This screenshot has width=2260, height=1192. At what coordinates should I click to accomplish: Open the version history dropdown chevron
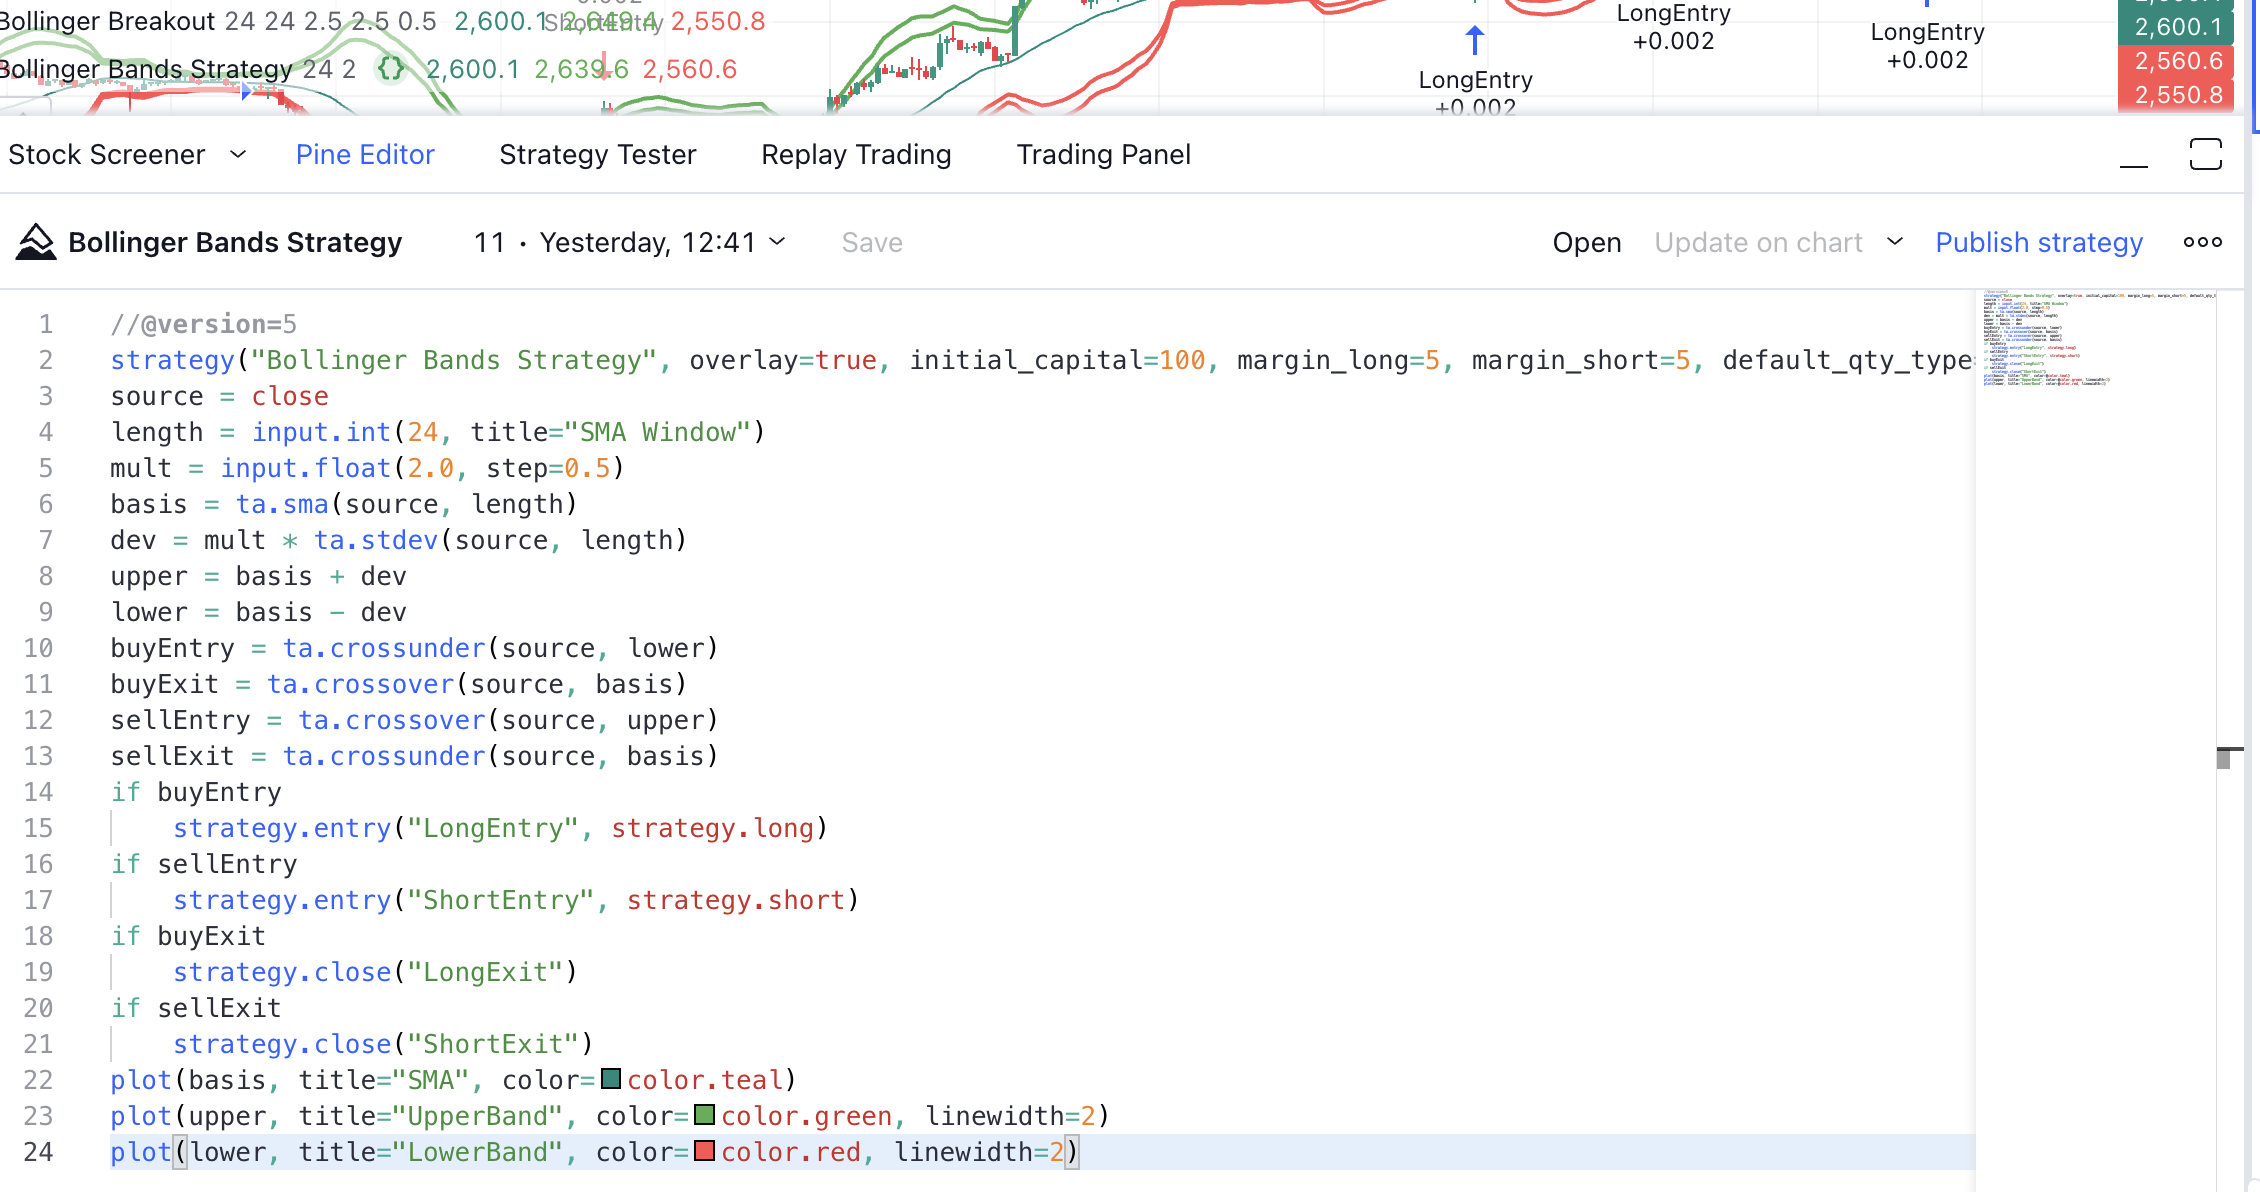click(778, 242)
